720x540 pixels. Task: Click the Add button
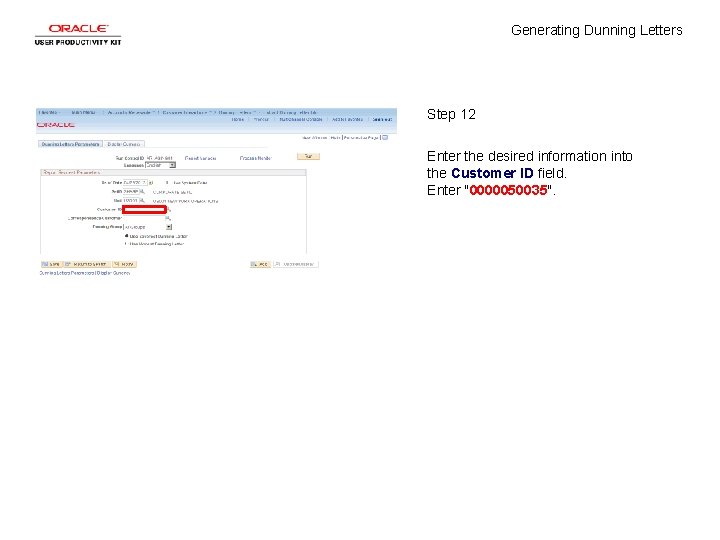(260, 264)
